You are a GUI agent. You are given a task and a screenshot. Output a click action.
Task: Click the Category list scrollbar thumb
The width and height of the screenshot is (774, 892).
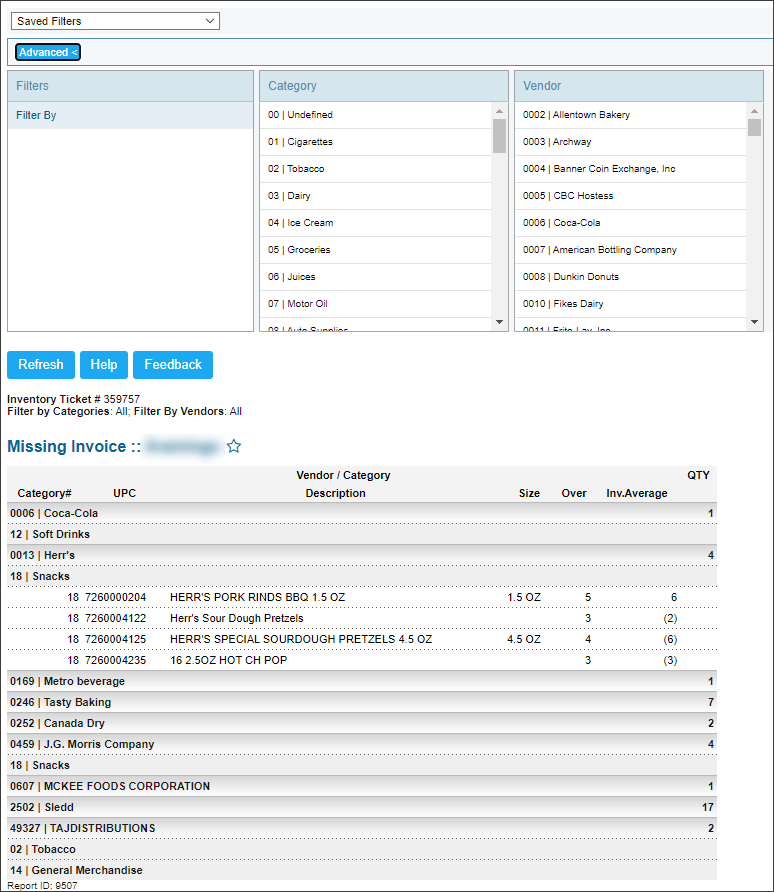[499, 136]
